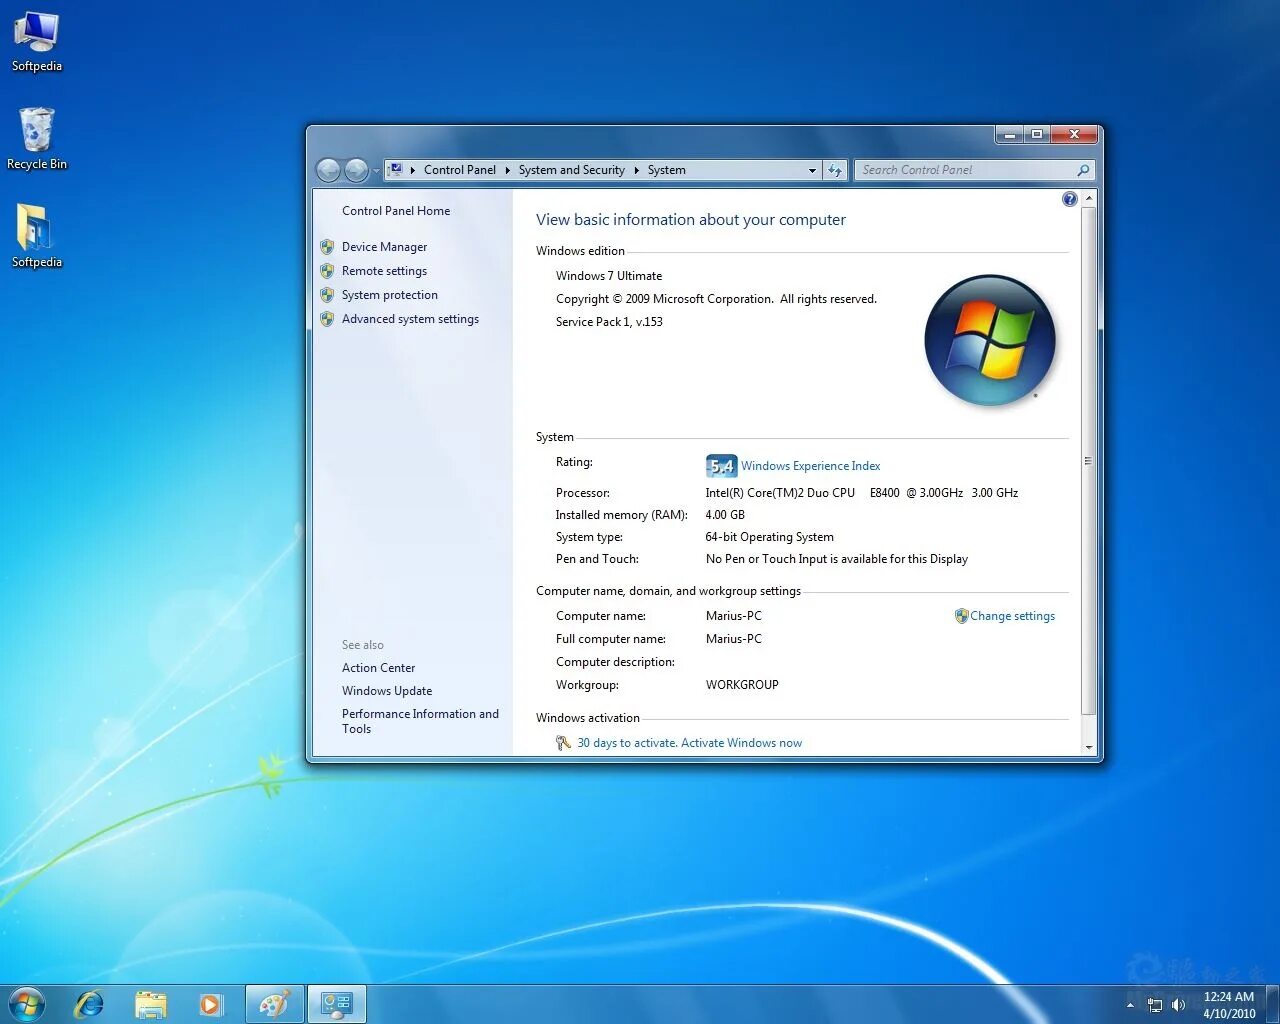Click the vertical scrollbar thumb

[1089, 461]
